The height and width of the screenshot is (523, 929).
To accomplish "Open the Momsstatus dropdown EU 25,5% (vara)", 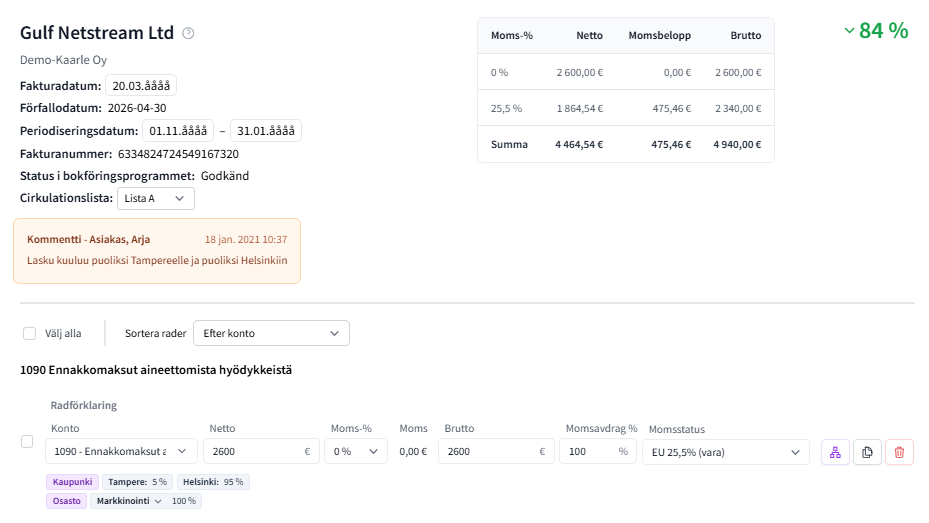I will (x=725, y=452).
